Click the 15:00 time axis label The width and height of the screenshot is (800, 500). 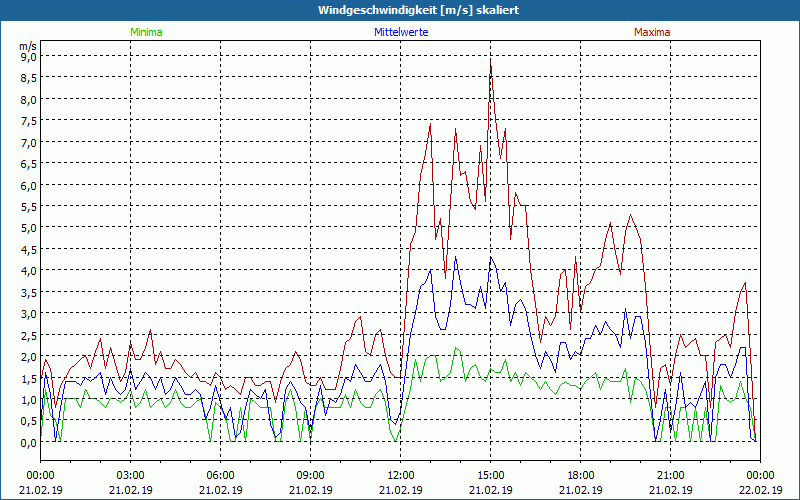point(490,476)
